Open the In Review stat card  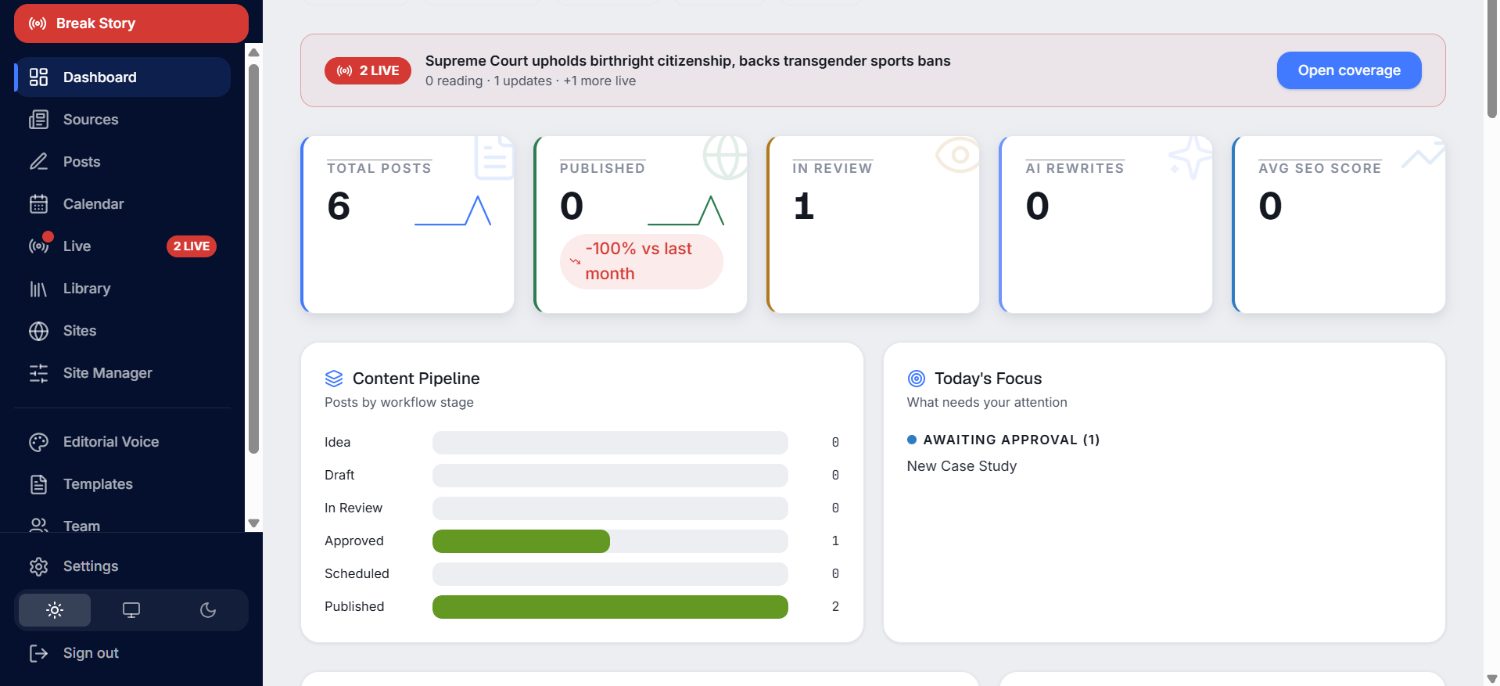click(x=873, y=225)
